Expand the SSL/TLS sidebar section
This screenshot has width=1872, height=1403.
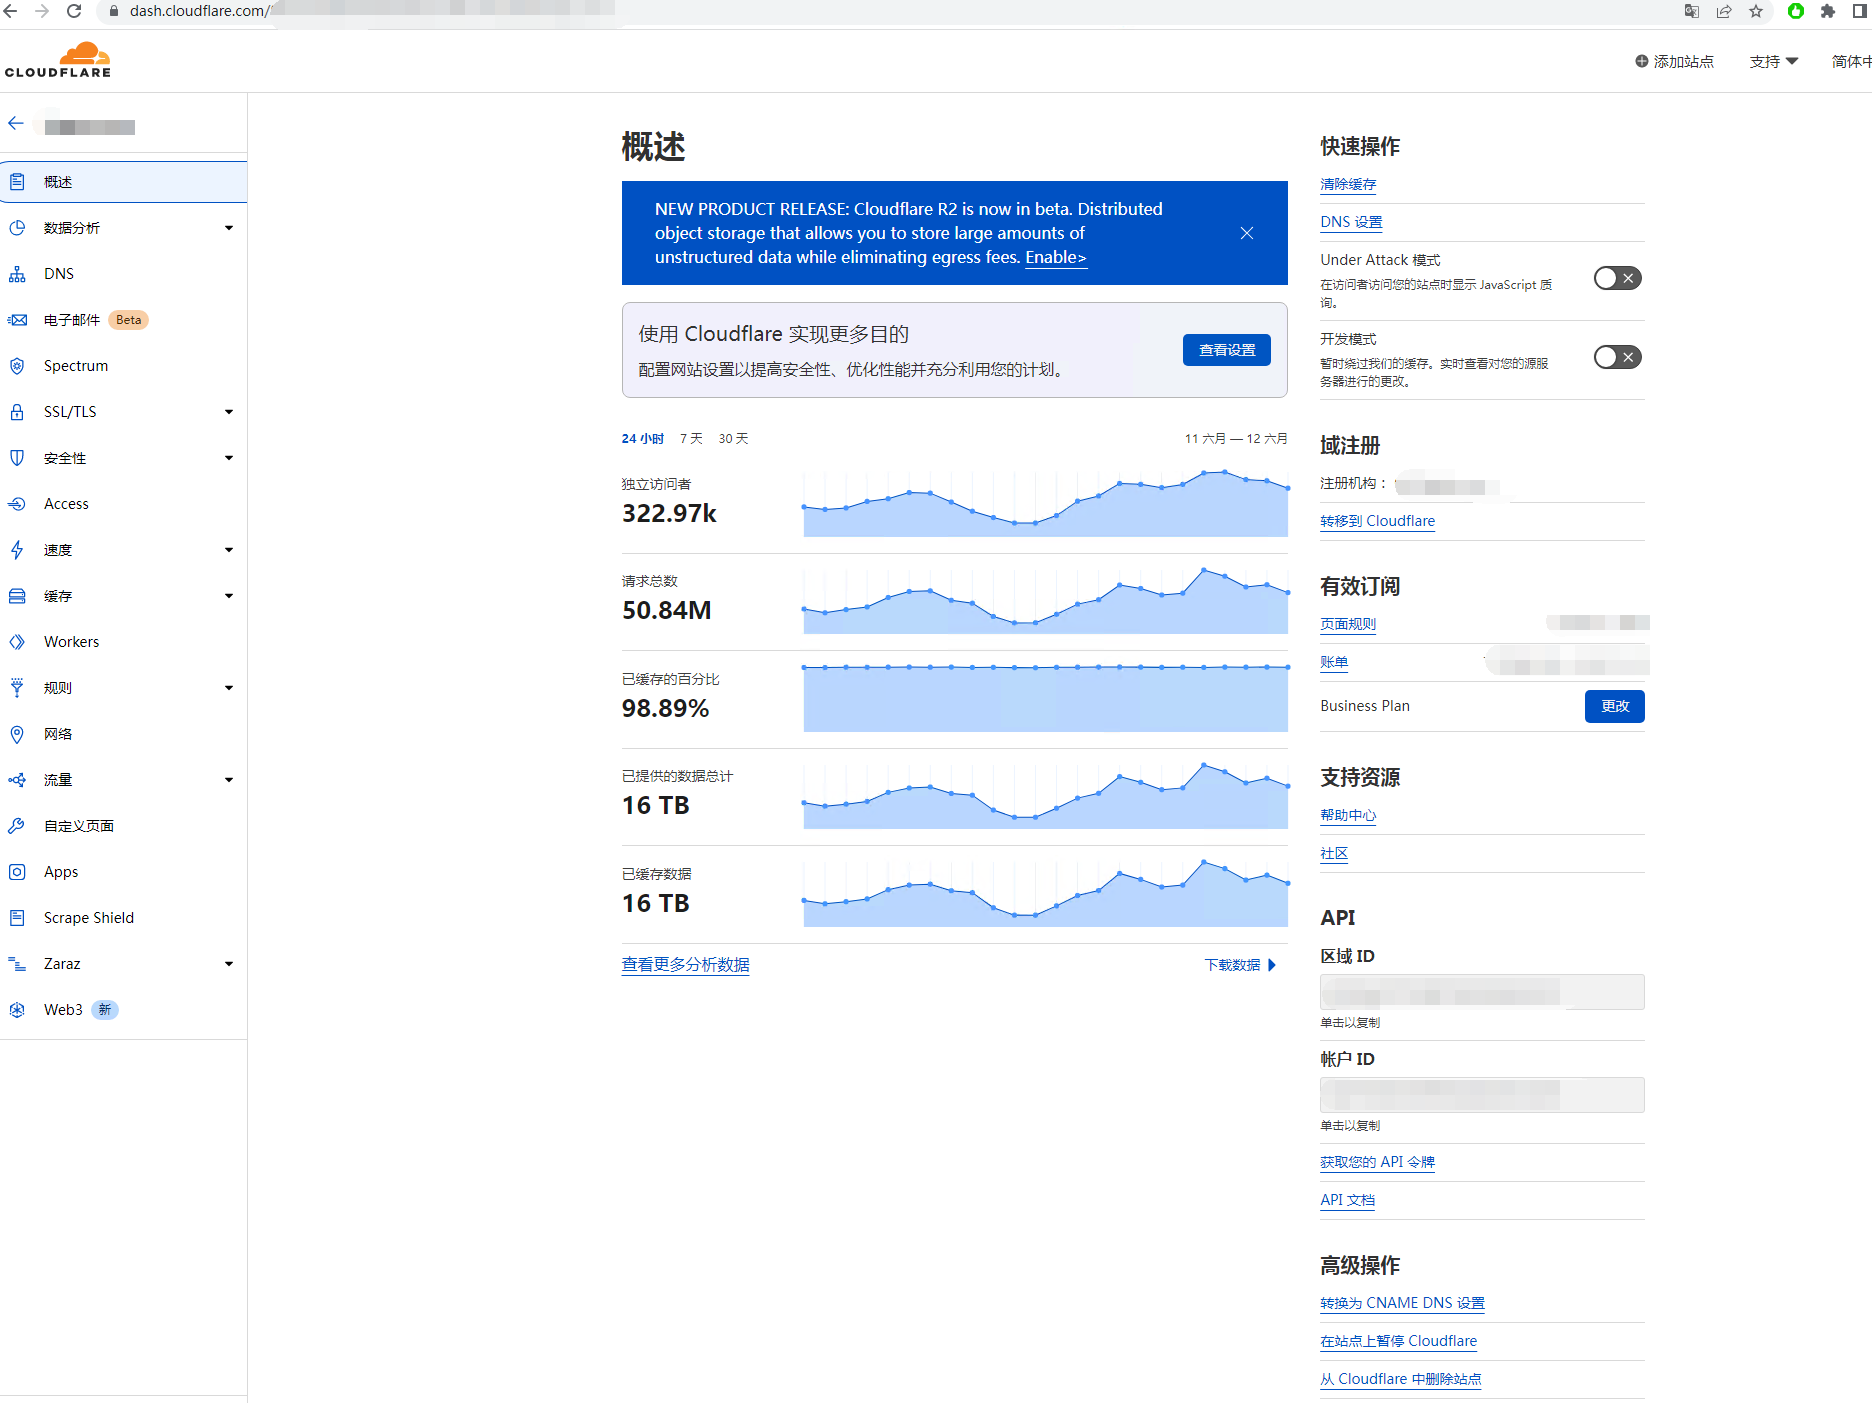pyautogui.click(x=229, y=412)
